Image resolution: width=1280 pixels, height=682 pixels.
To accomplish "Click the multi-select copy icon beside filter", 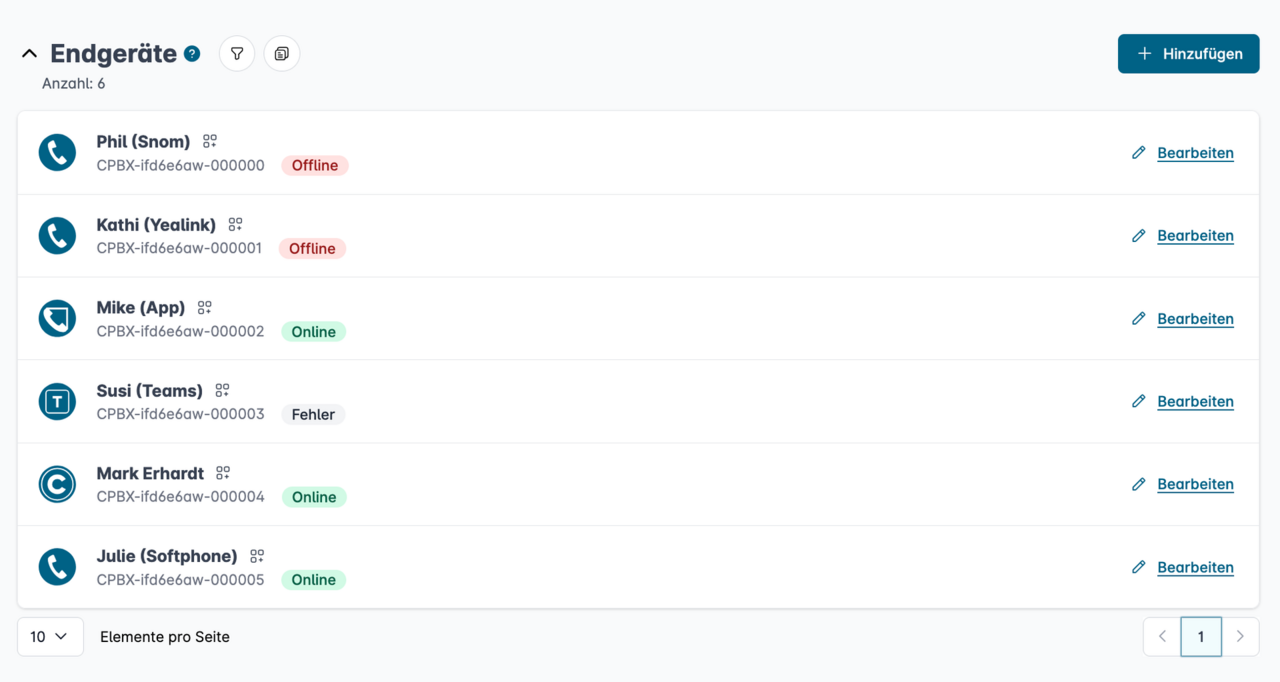I will pos(282,54).
